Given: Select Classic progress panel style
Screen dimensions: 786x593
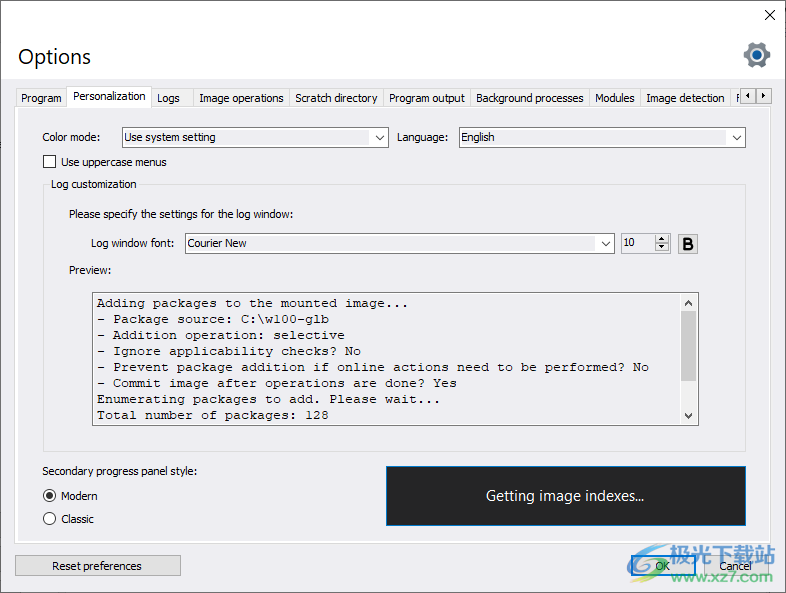Looking at the screenshot, I should point(50,519).
